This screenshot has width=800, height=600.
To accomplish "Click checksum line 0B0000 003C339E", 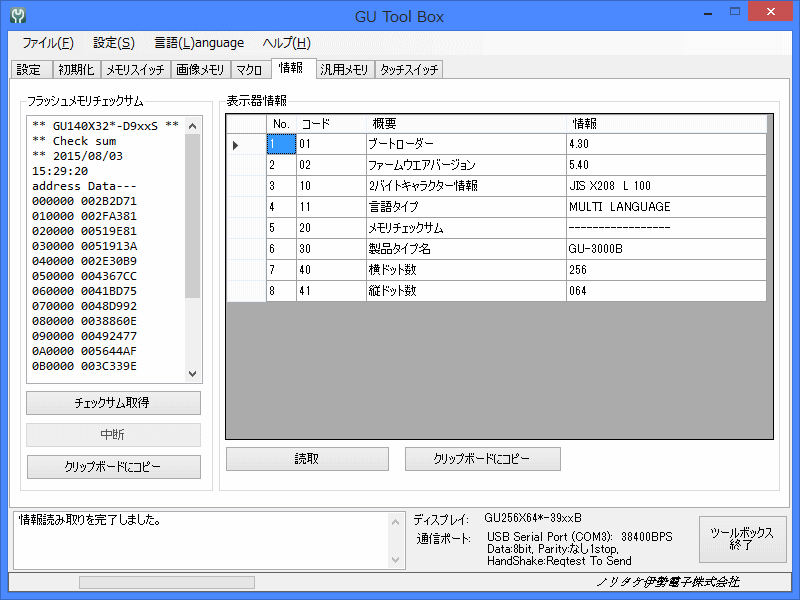I will (x=84, y=366).
